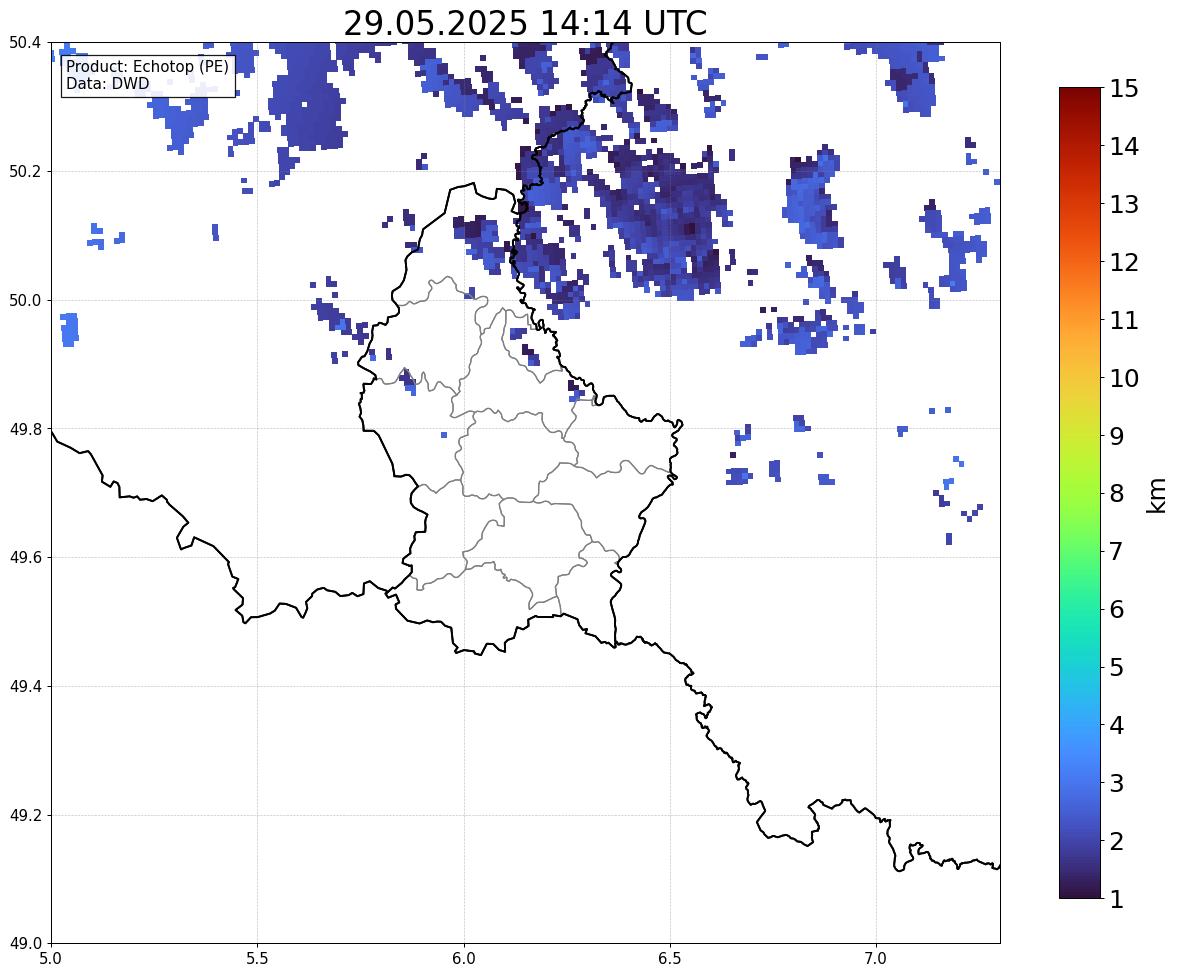This screenshot has height=976, width=1178.
Task: Click the 49.8 latitude tick label
Action: coord(24,429)
